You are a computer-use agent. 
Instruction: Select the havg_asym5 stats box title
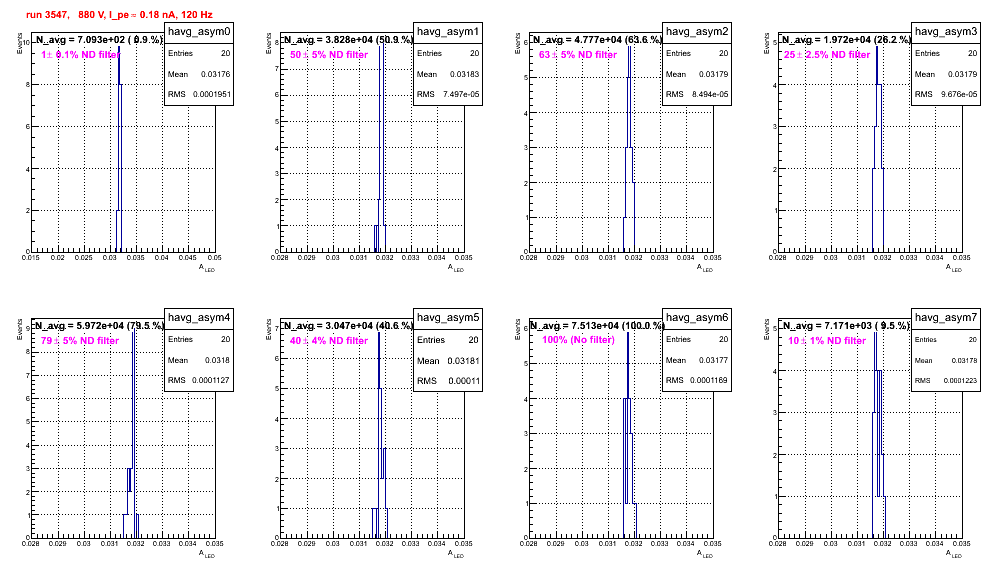[448, 318]
